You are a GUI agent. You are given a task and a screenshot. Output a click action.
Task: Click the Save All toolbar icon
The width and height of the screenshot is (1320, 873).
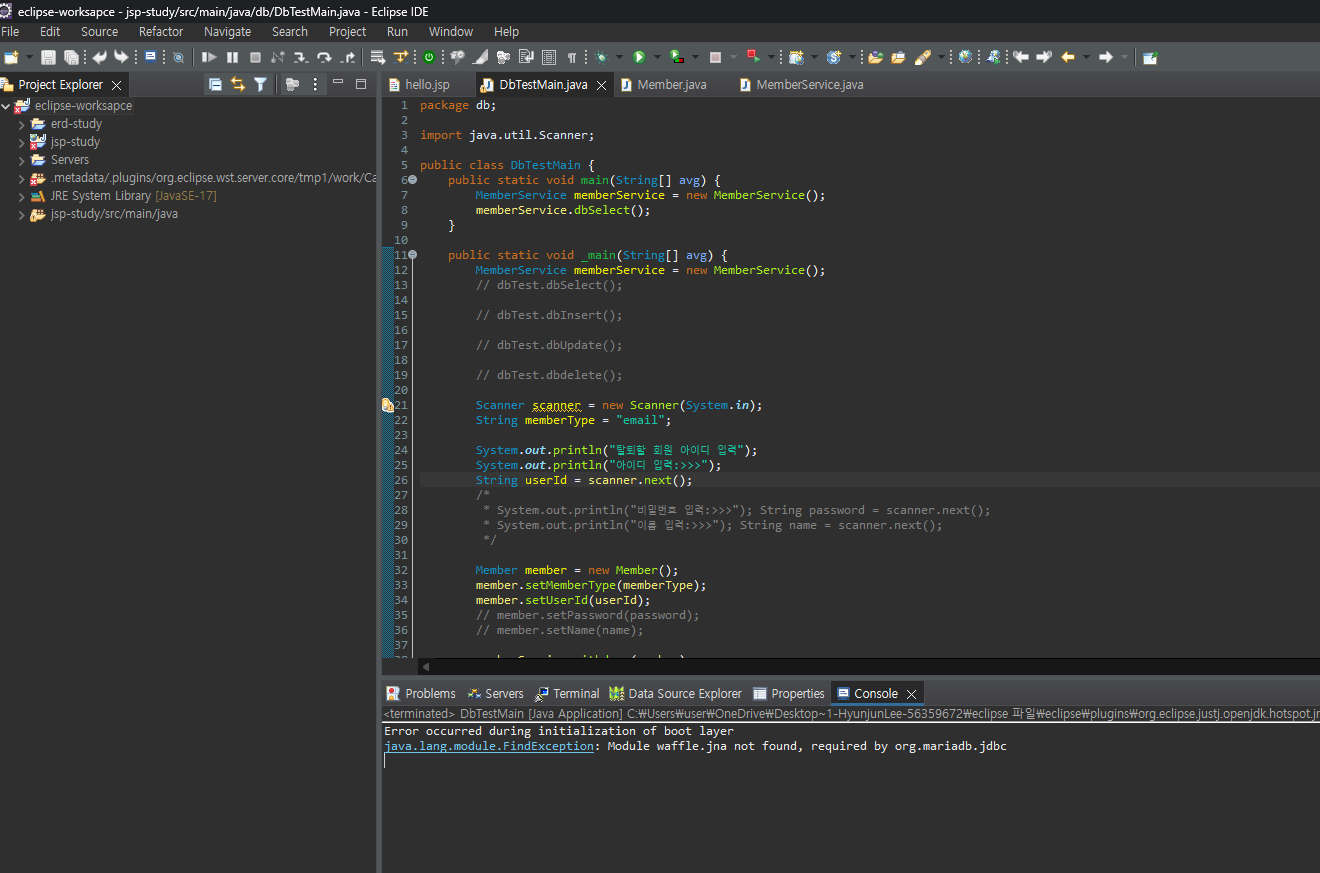71,57
